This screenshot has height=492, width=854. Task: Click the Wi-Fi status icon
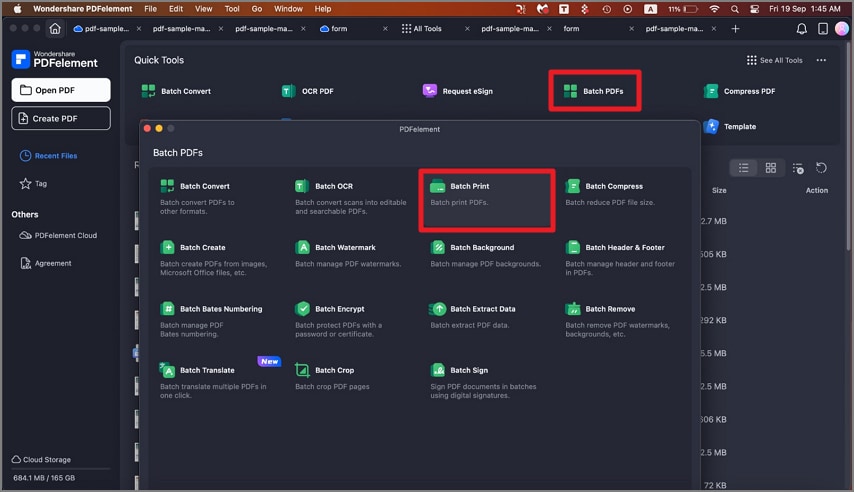tap(715, 9)
